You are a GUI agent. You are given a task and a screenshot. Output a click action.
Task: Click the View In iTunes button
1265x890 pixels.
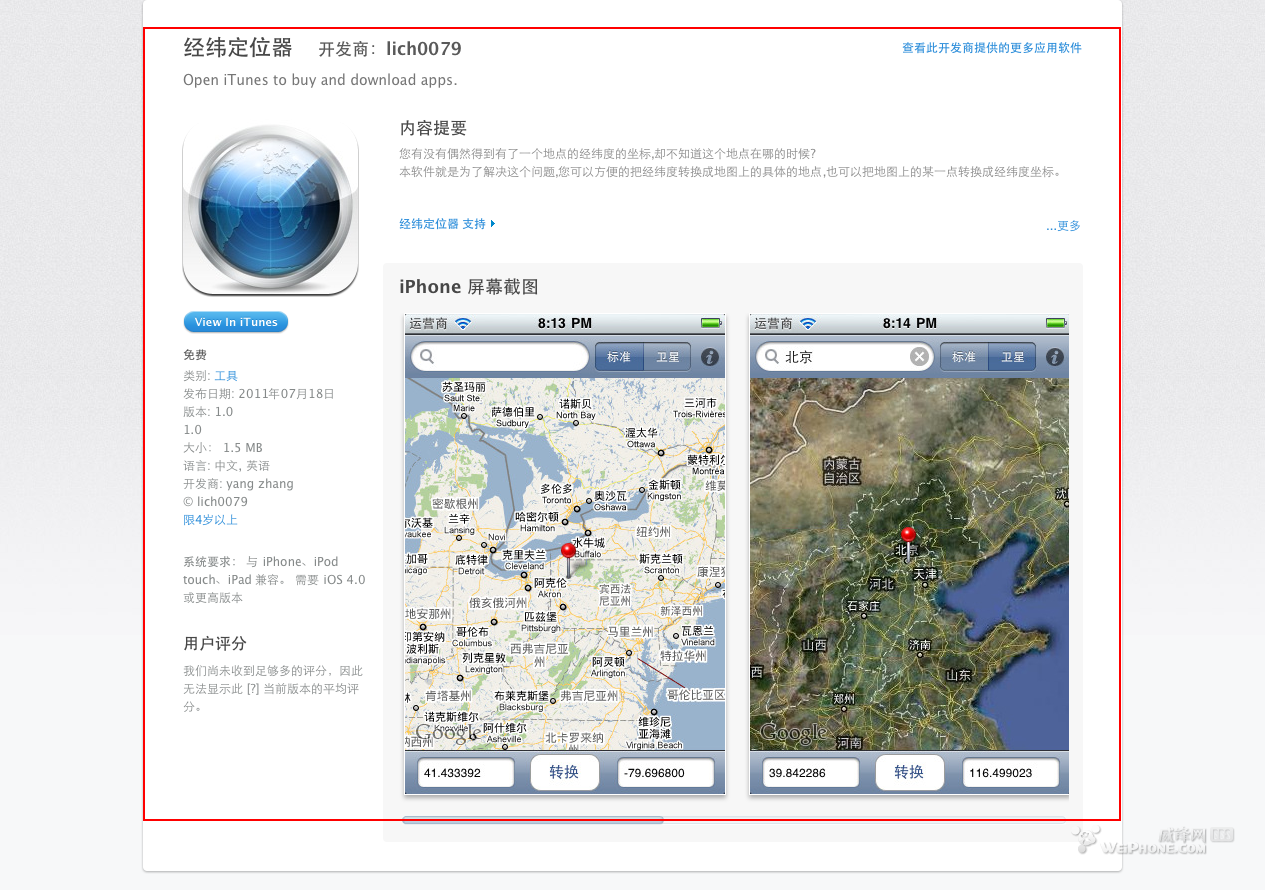click(x=236, y=322)
